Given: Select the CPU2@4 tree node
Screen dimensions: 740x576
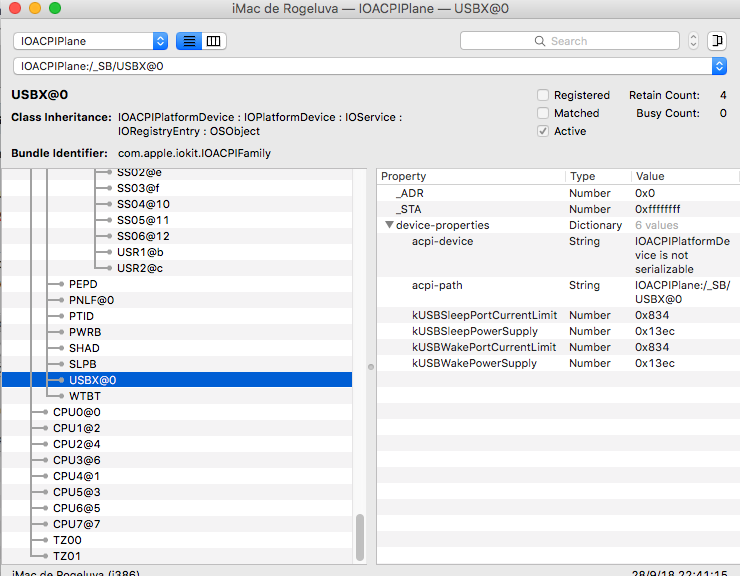Looking at the screenshot, I should click(x=76, y=444).
